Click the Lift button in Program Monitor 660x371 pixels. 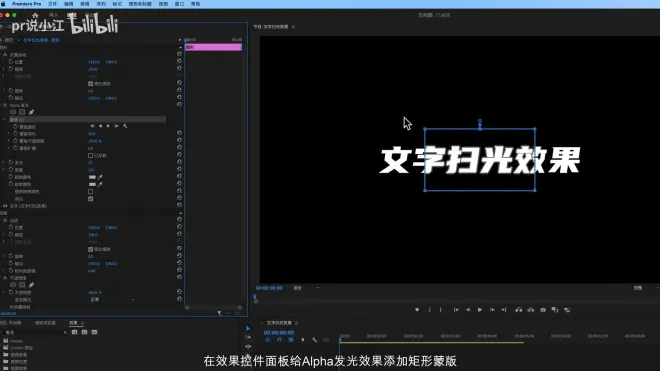[519, 310]
